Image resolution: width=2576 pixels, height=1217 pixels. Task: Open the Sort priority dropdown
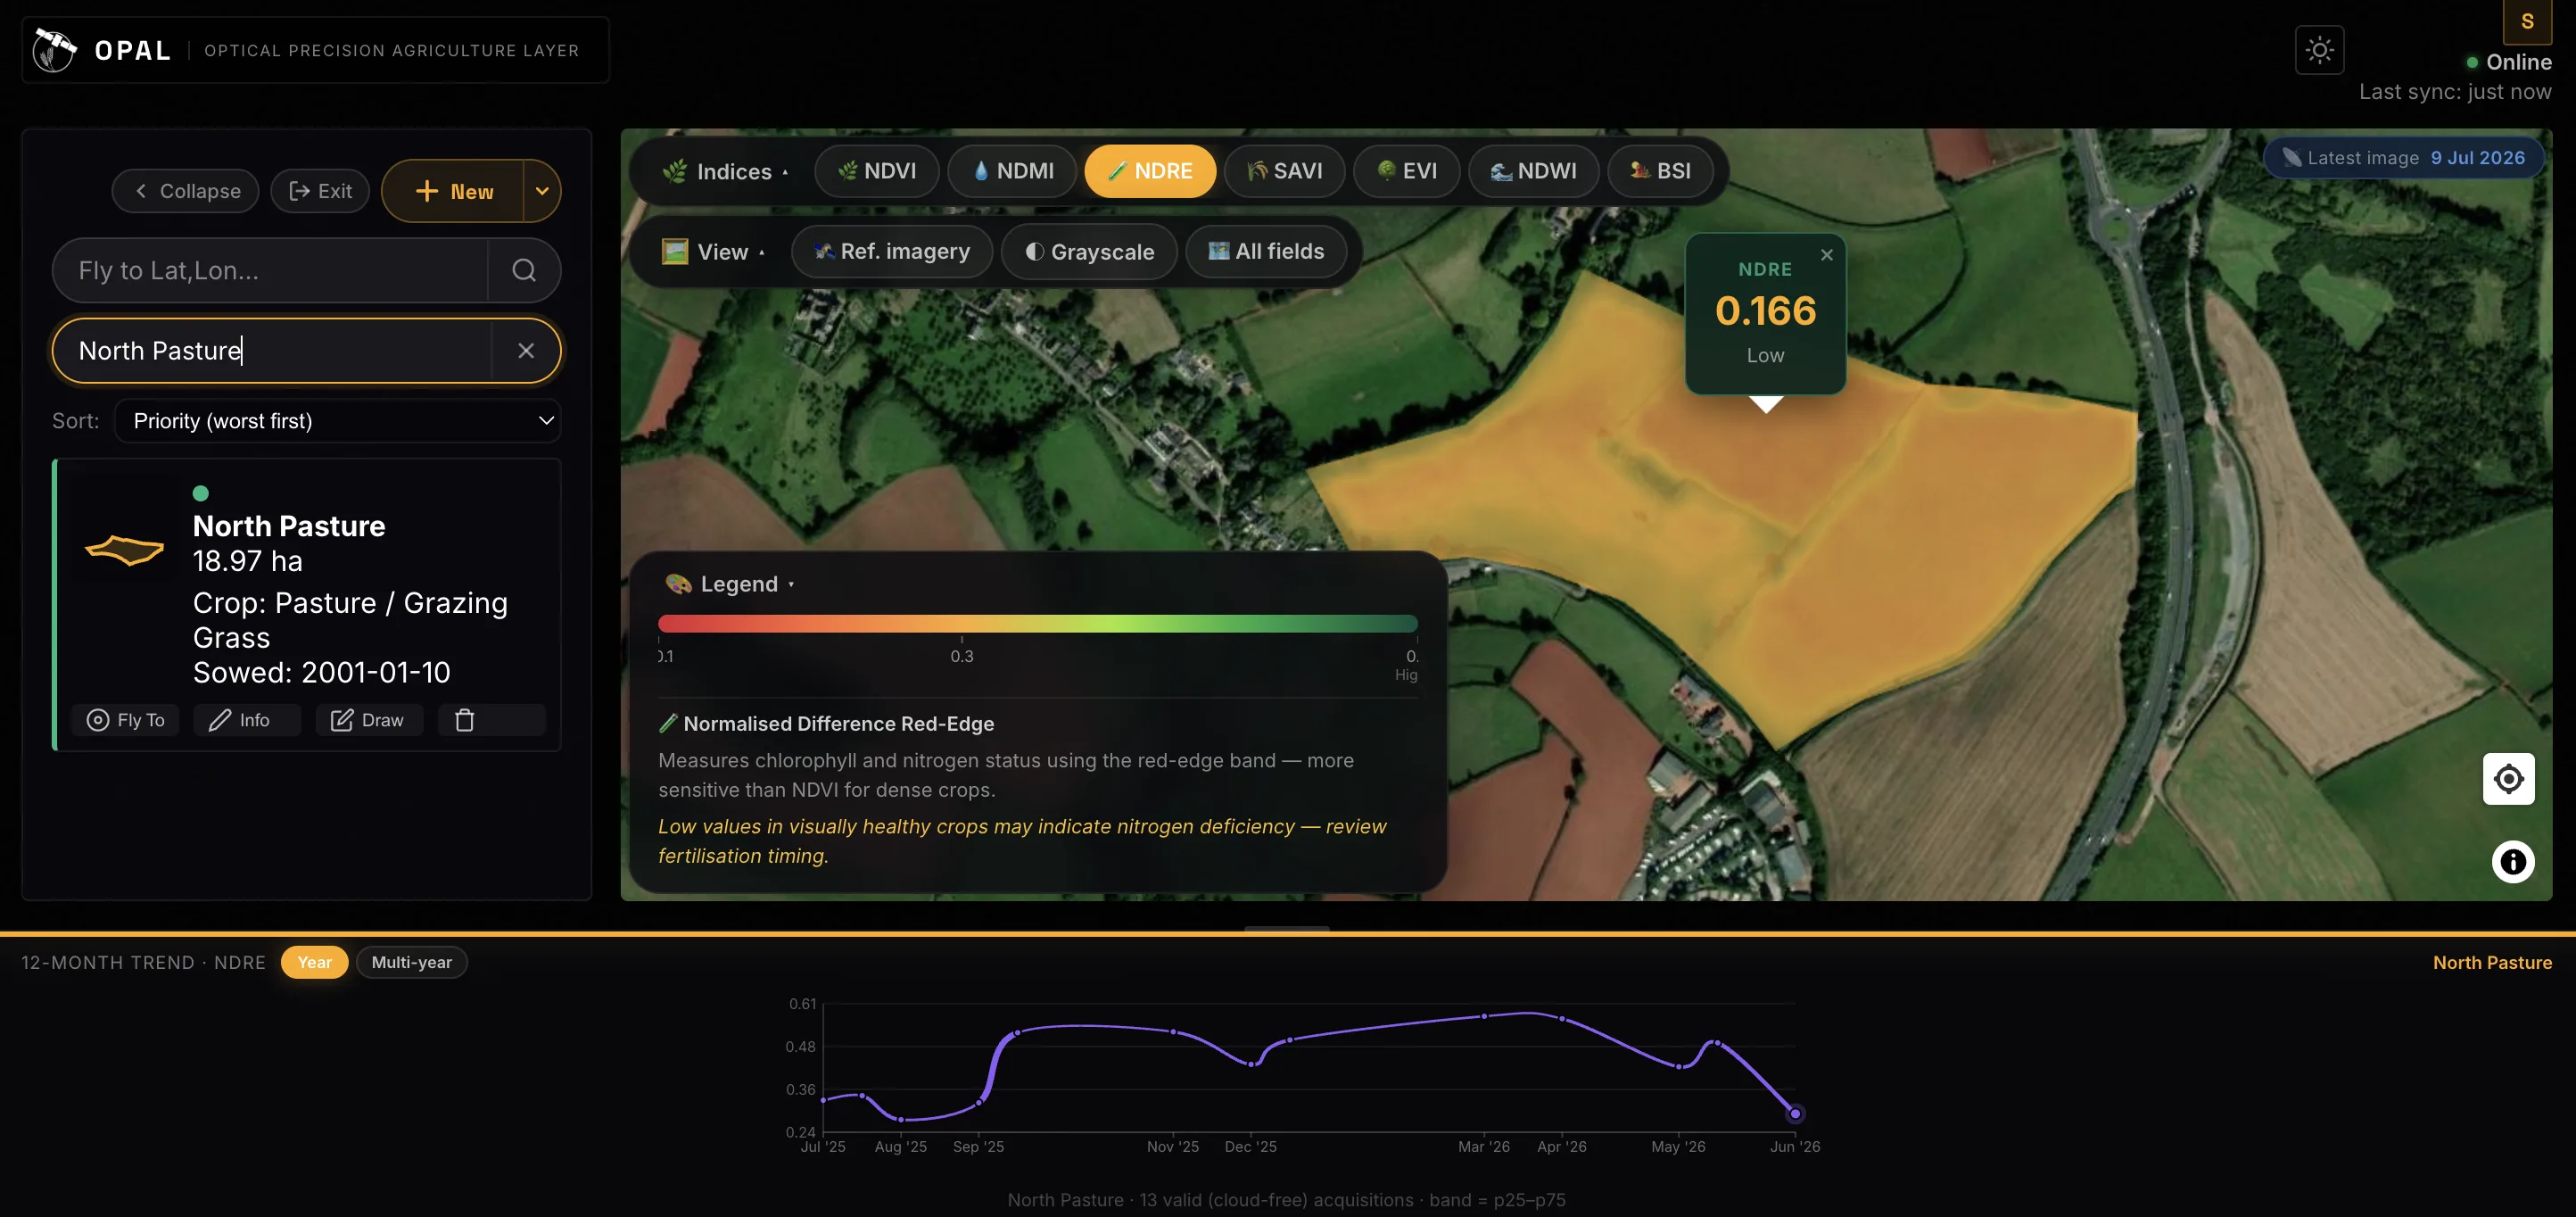[x=338, y=421]
